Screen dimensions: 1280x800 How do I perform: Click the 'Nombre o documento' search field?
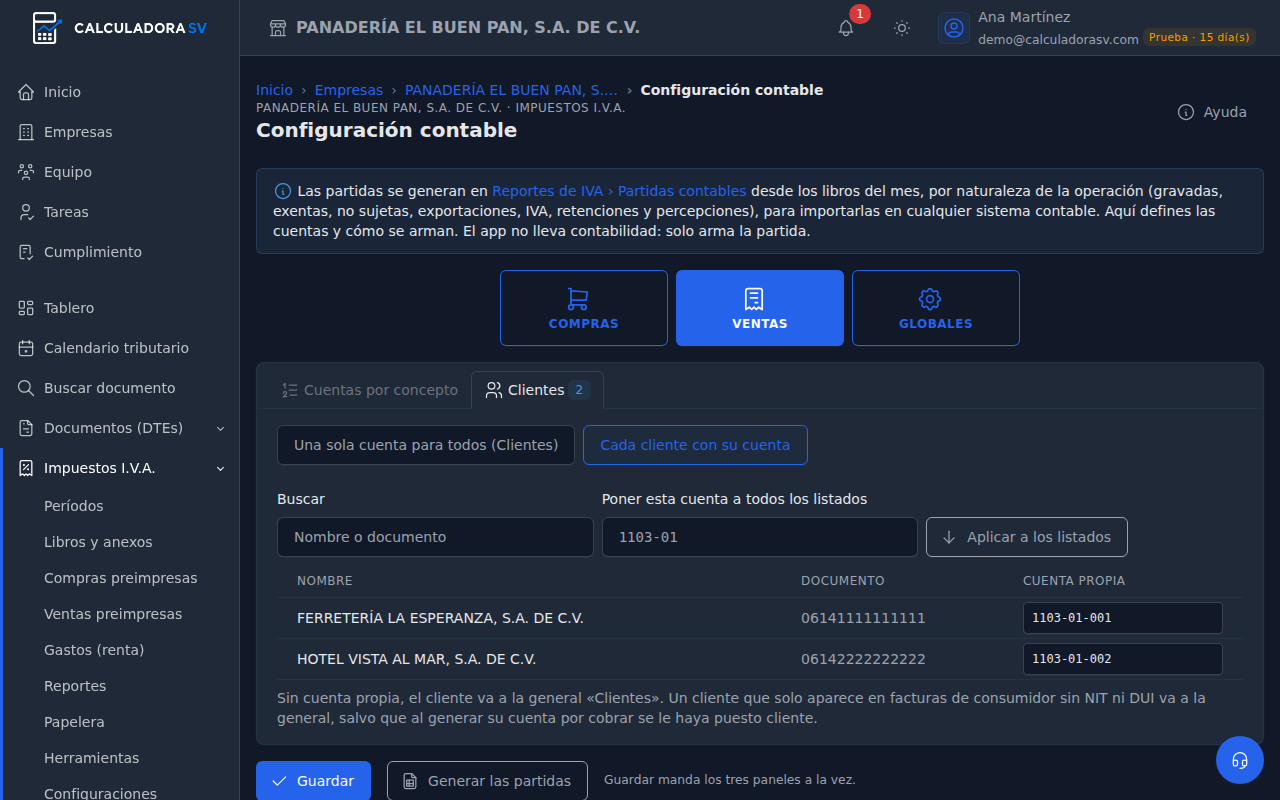435,537
